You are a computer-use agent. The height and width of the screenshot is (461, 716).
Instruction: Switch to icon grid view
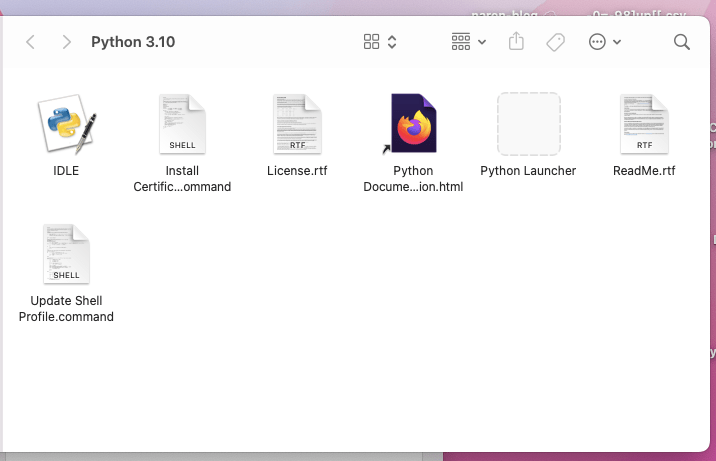pos(371,42)
